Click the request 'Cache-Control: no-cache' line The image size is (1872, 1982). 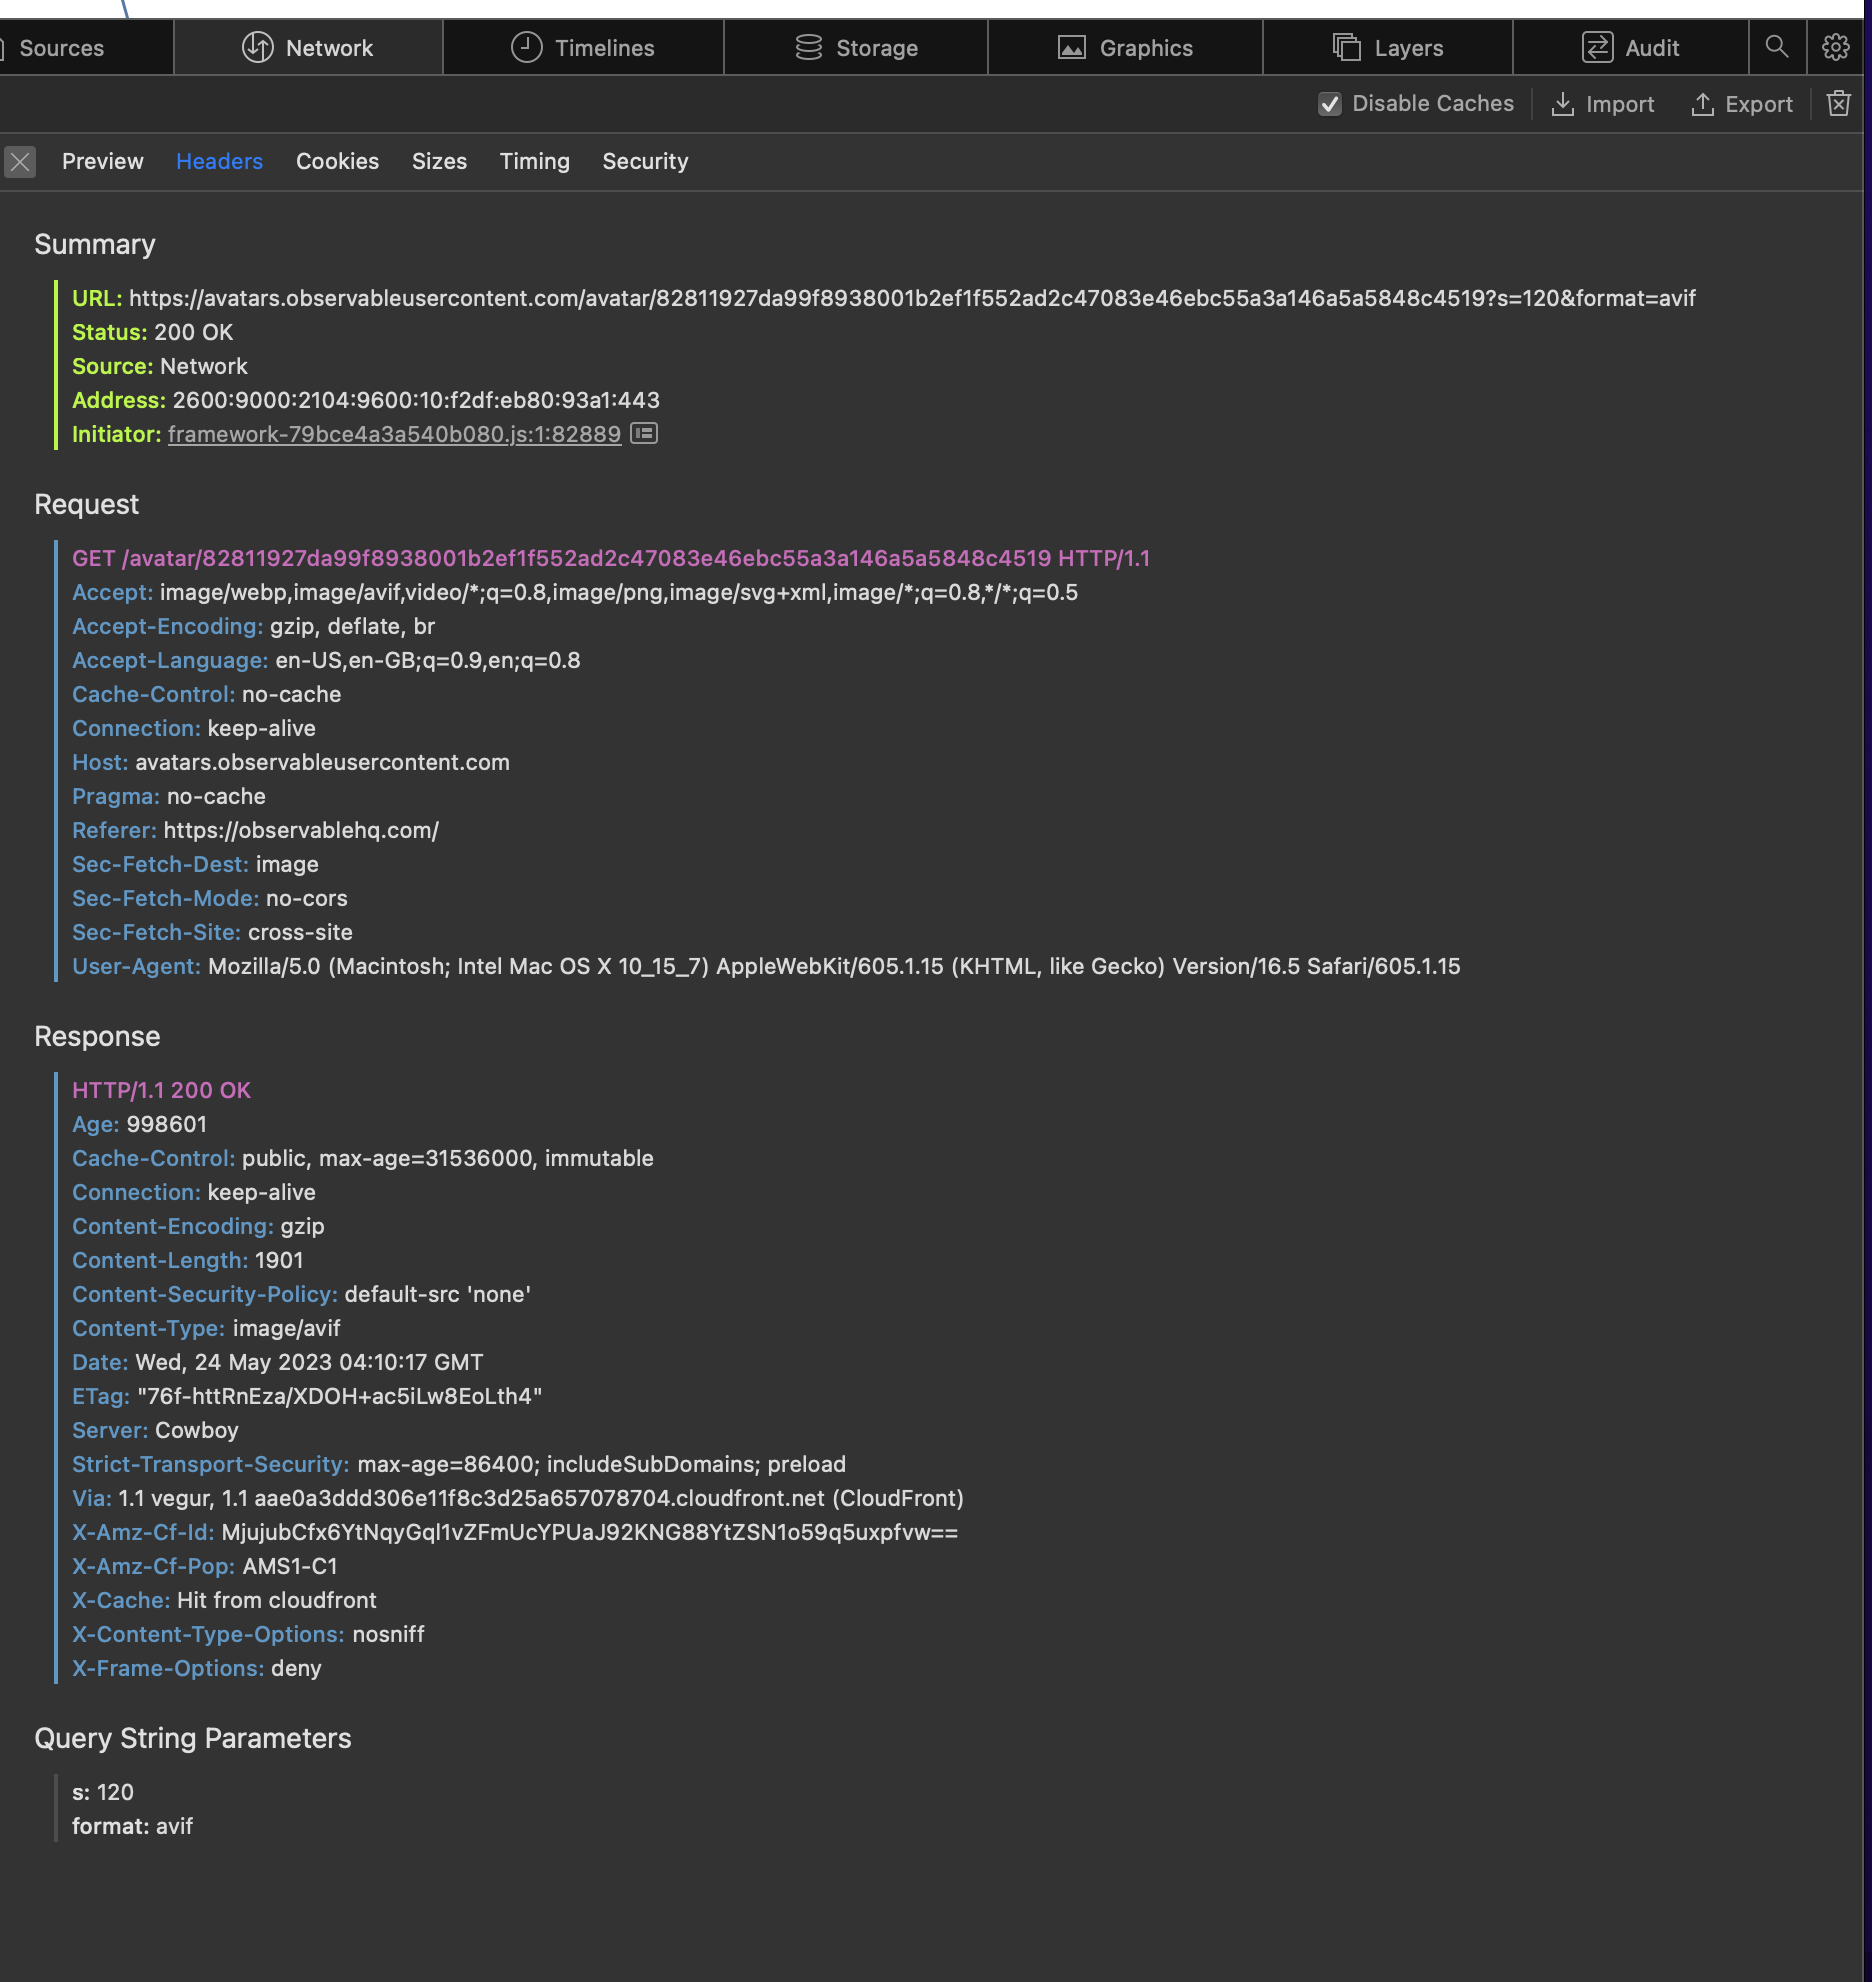(x=206, y=694)
